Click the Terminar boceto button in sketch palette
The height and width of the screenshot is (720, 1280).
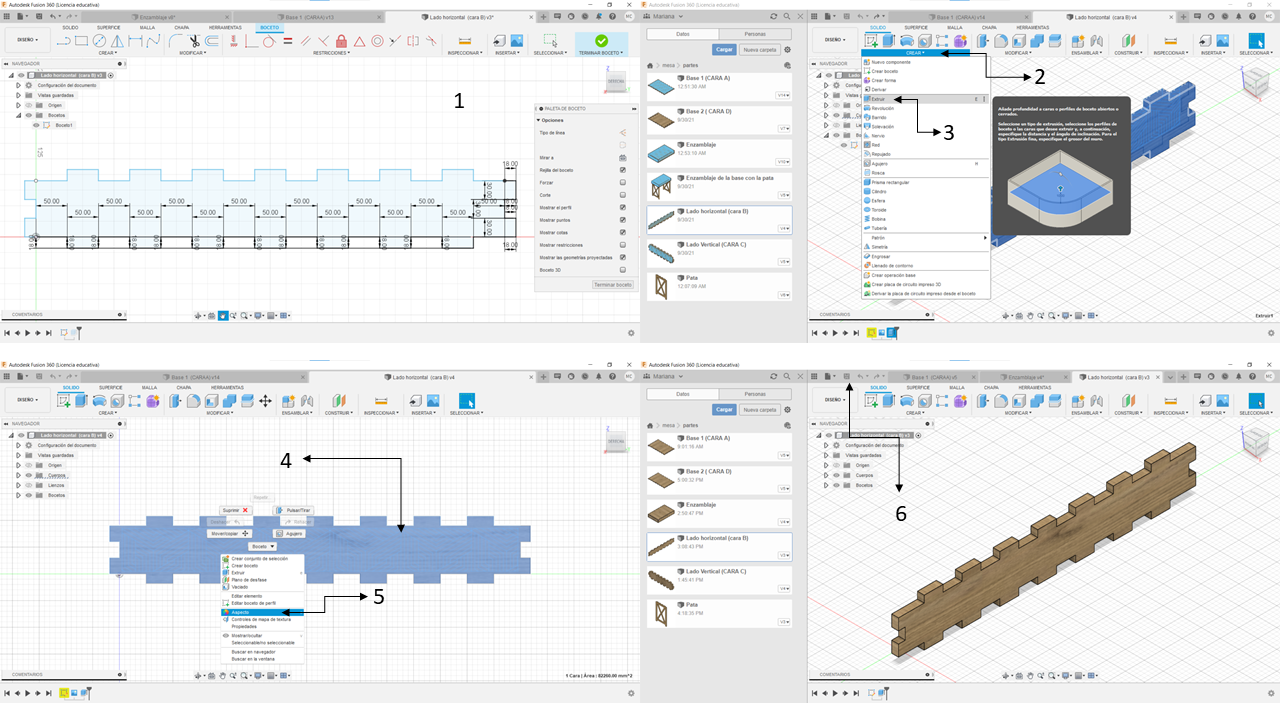(612, 285)
